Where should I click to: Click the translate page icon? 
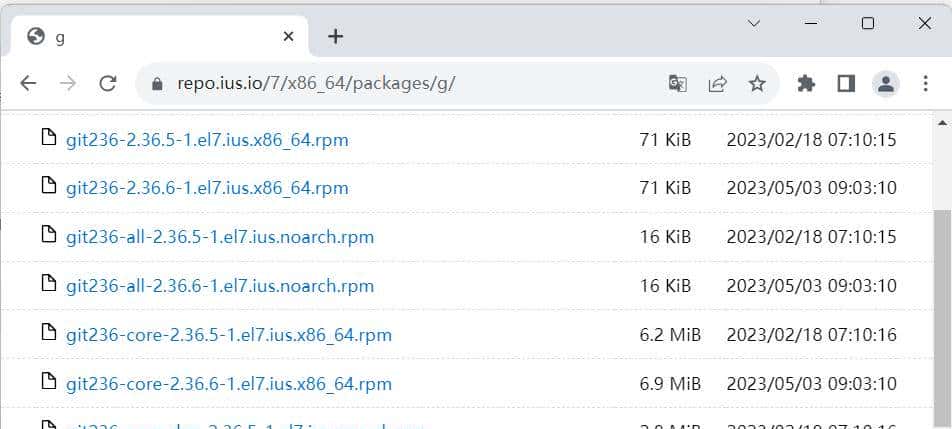coord(678,84)
